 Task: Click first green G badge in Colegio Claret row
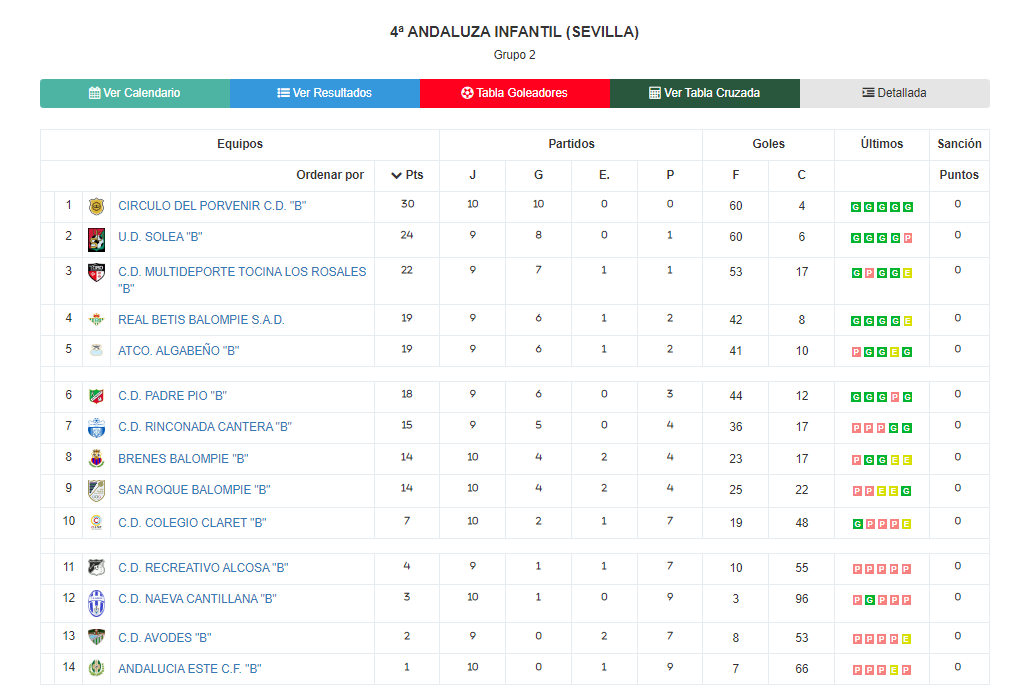pyautogui.click(x=858, y=524)
